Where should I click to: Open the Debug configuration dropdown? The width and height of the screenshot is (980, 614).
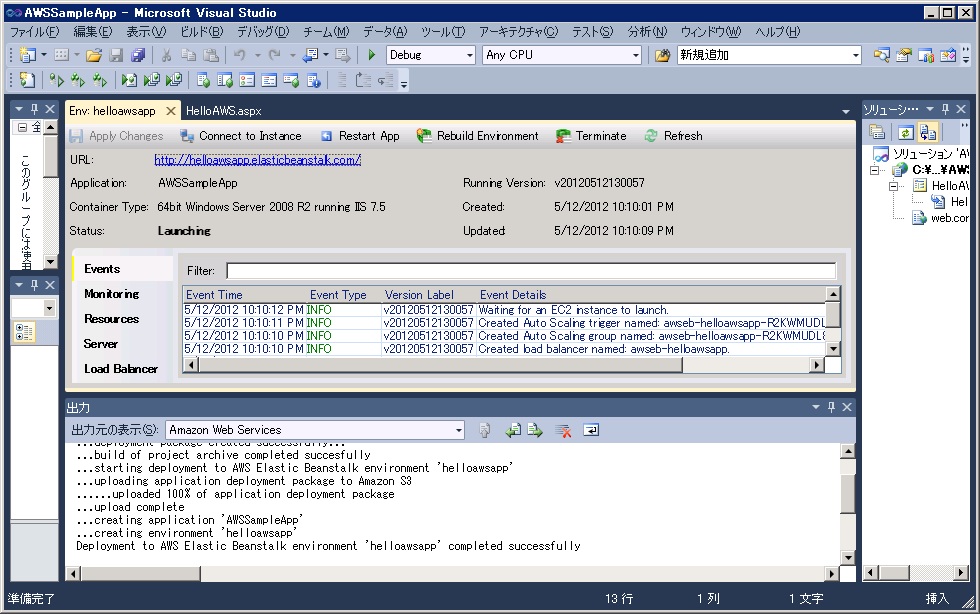469,55
